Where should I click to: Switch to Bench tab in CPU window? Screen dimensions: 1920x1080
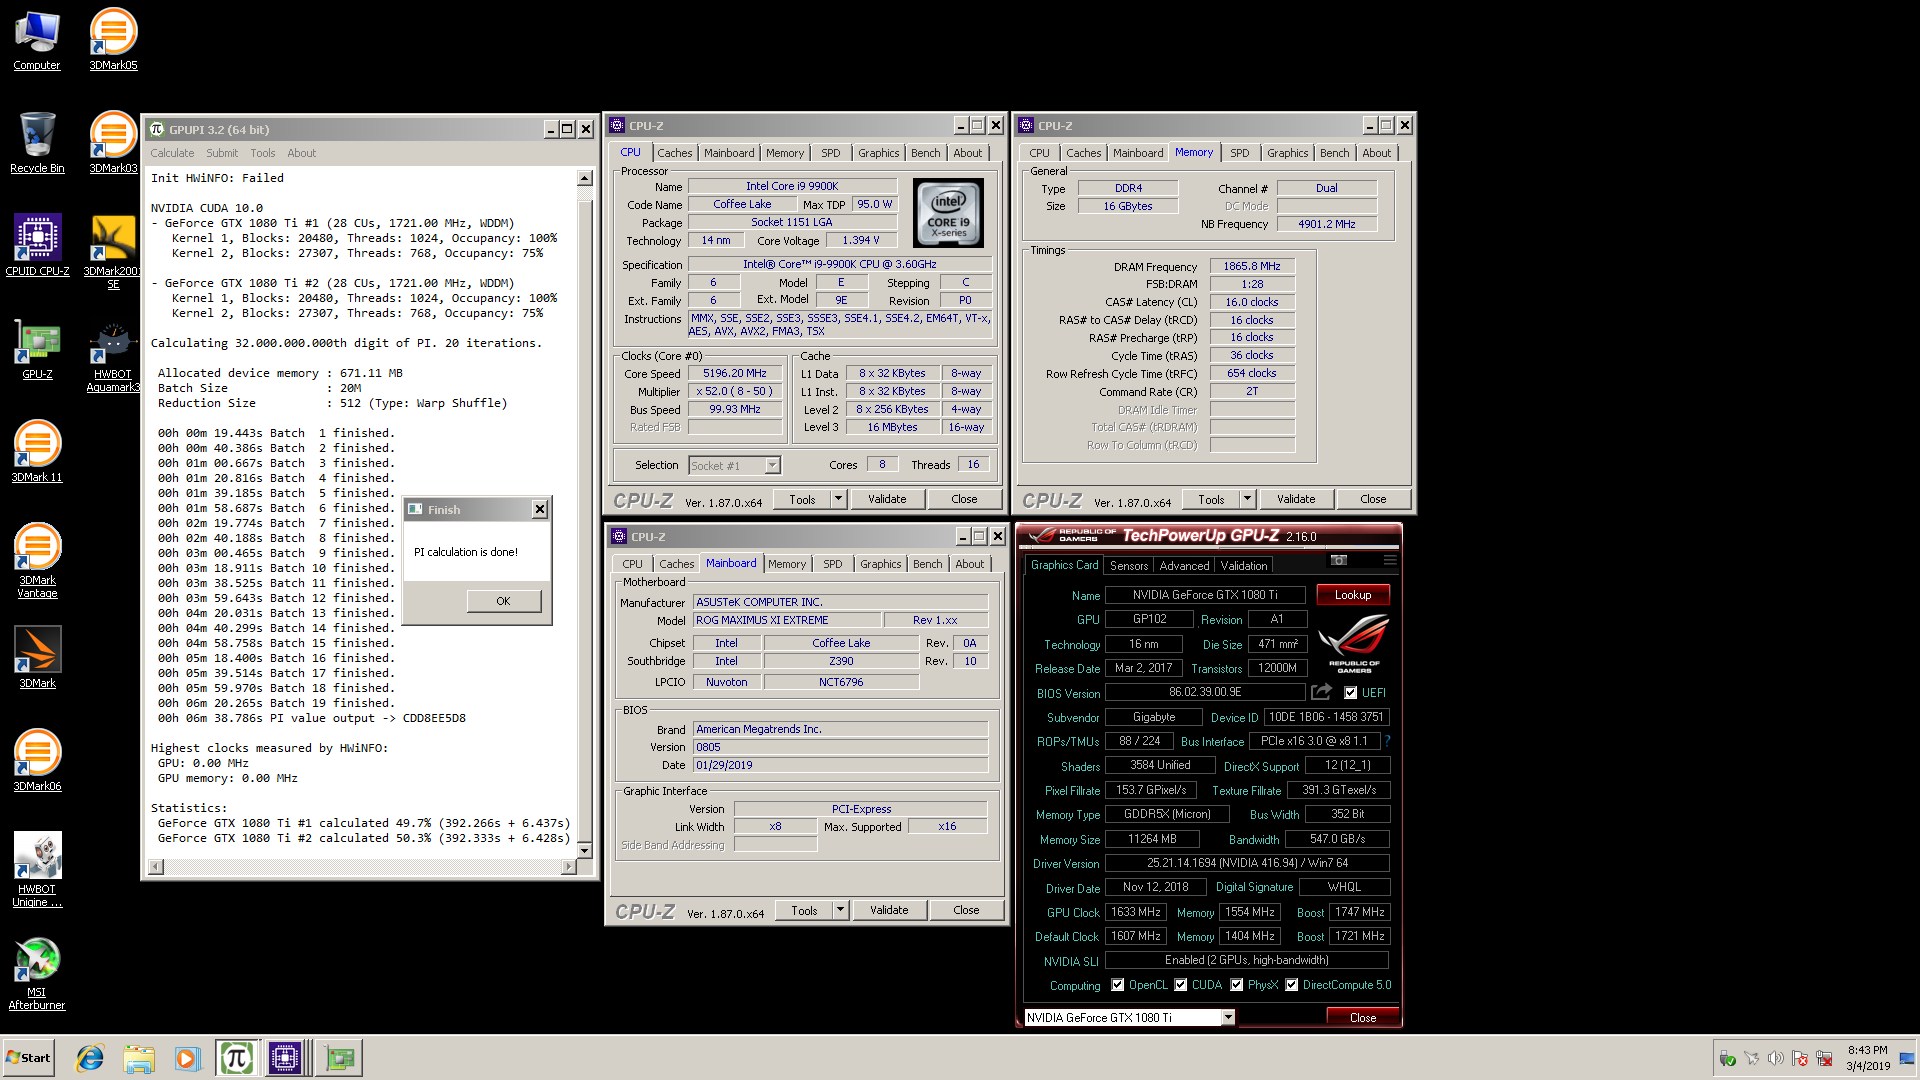[925, 153]
